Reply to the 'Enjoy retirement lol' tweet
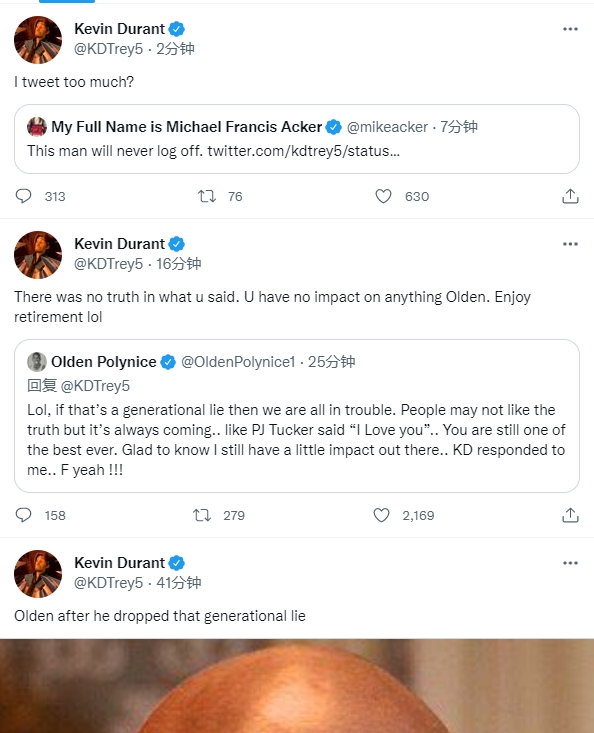594x733 pixels. pos(23,515)
